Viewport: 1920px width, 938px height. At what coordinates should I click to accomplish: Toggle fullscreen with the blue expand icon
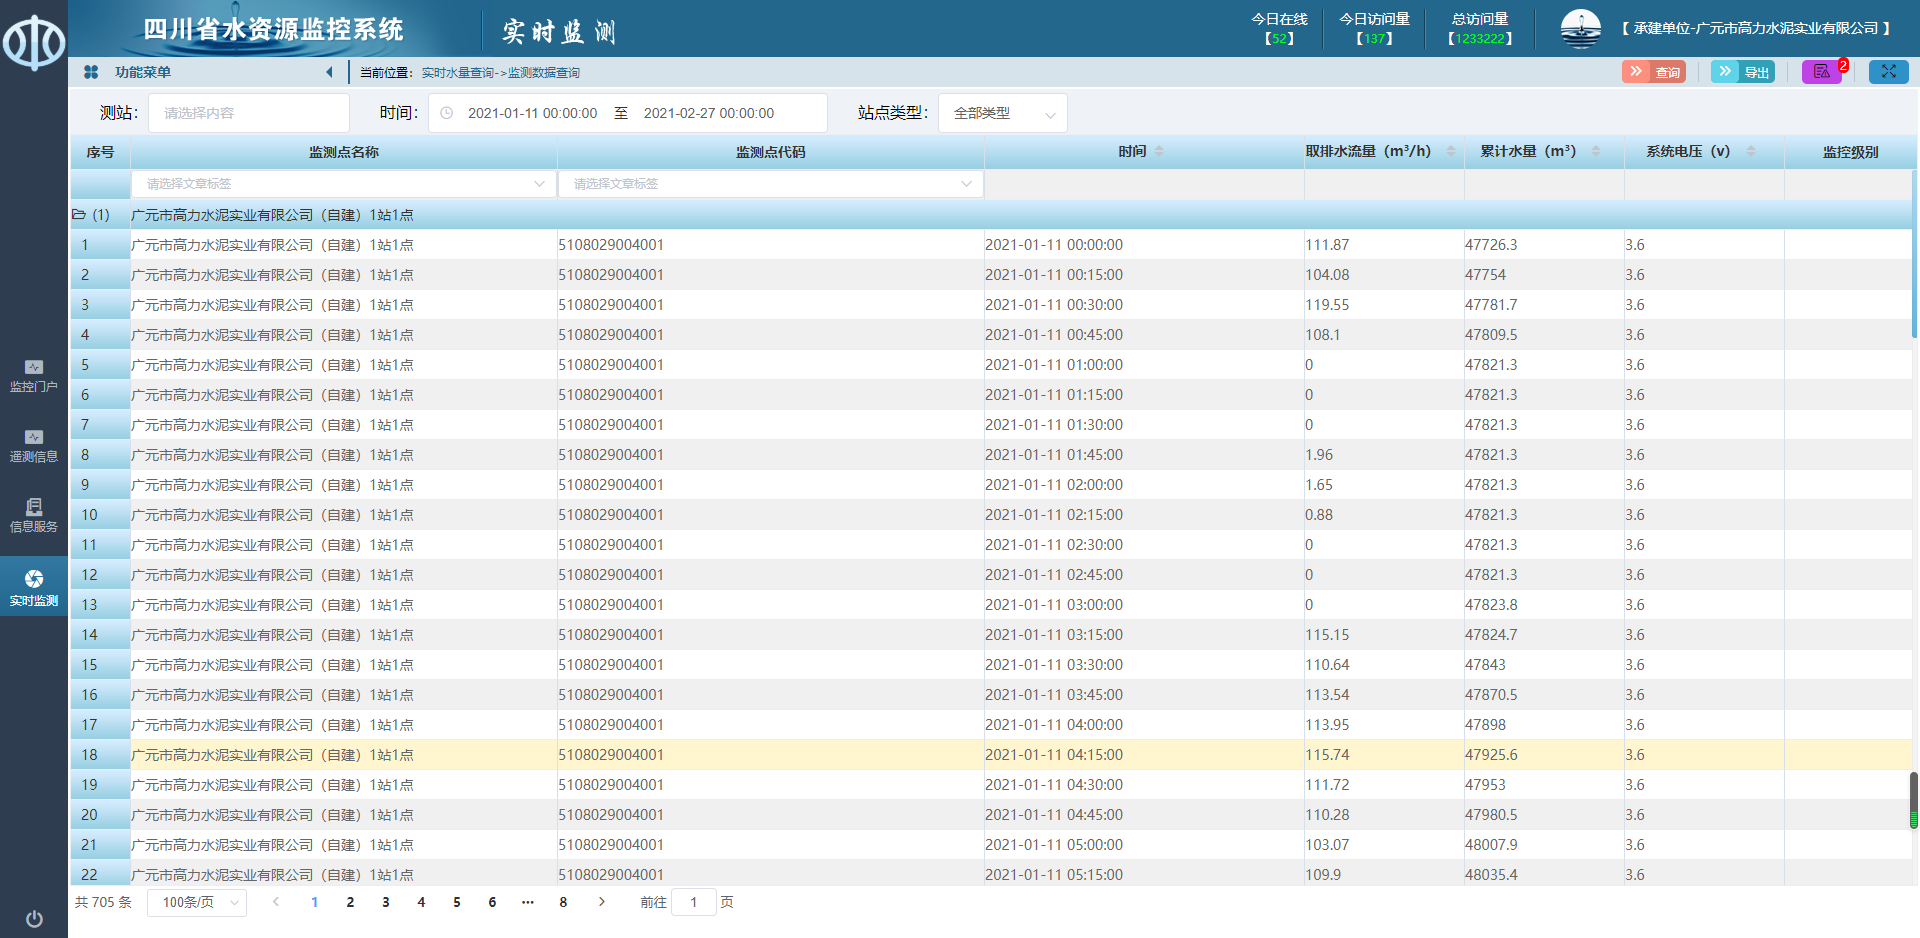click(x=1888, y=72)
